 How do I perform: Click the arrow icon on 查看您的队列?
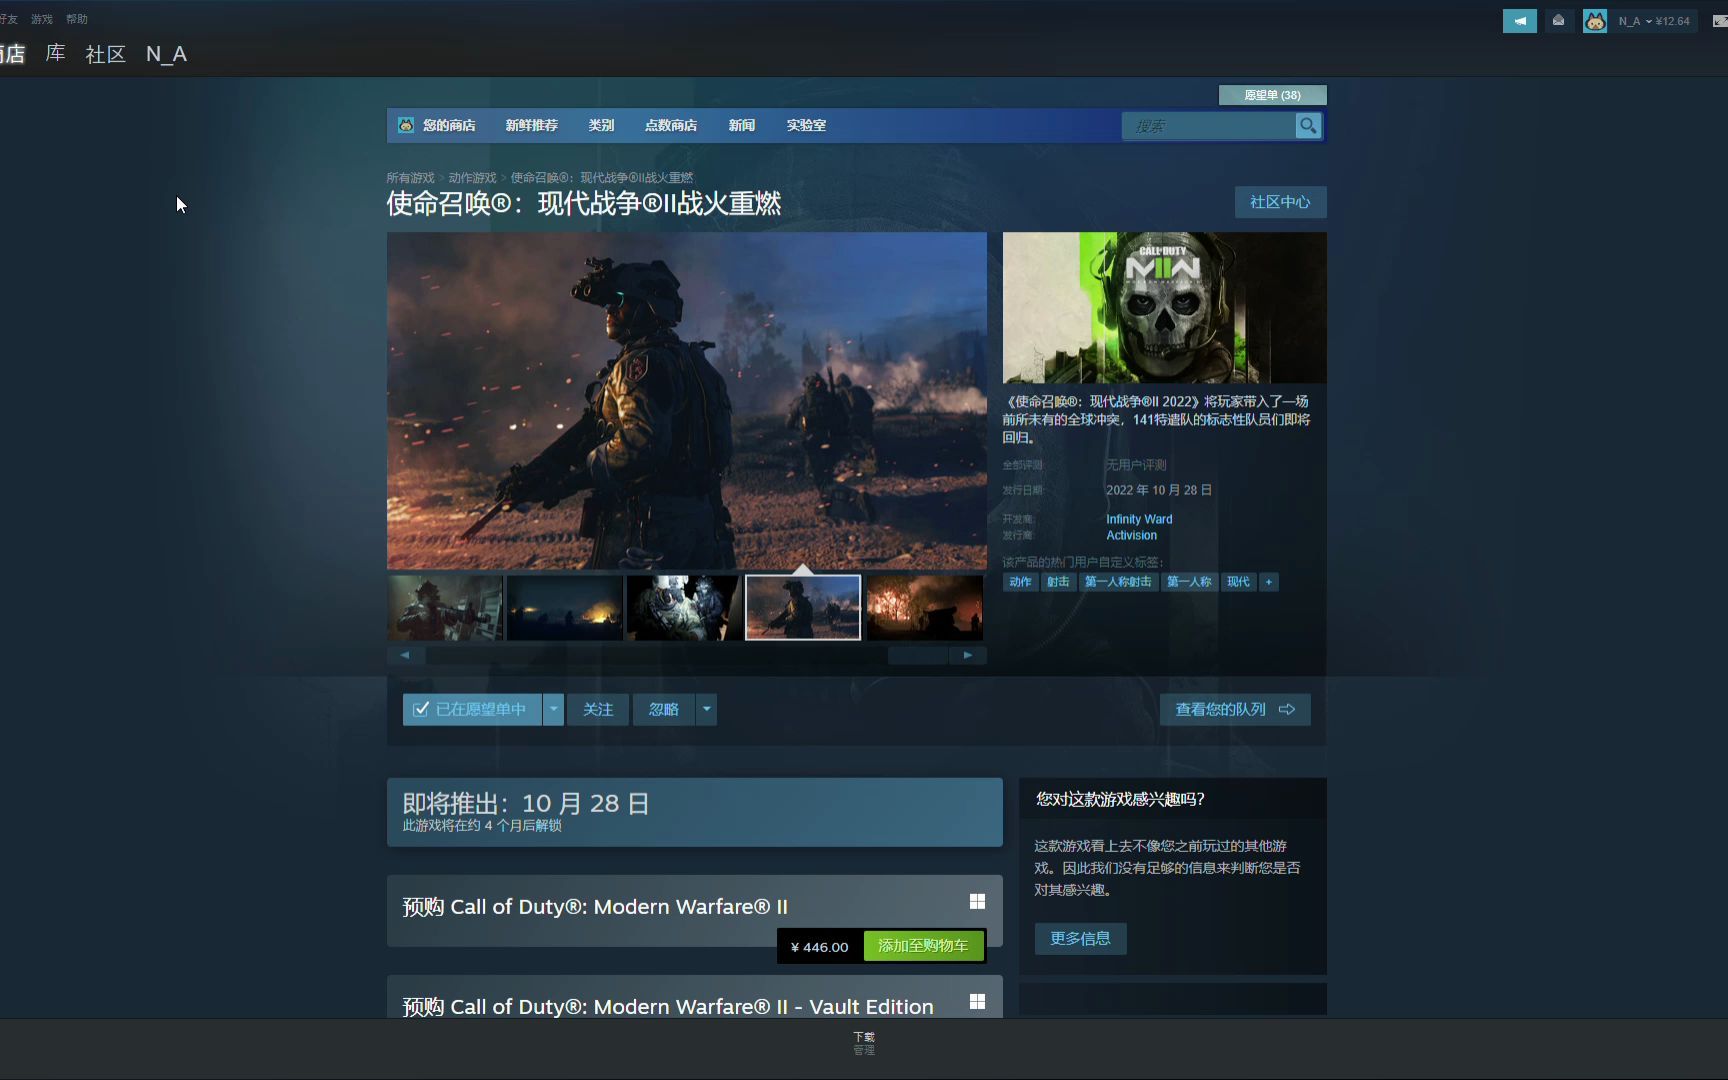click(x=1287, y=709)
